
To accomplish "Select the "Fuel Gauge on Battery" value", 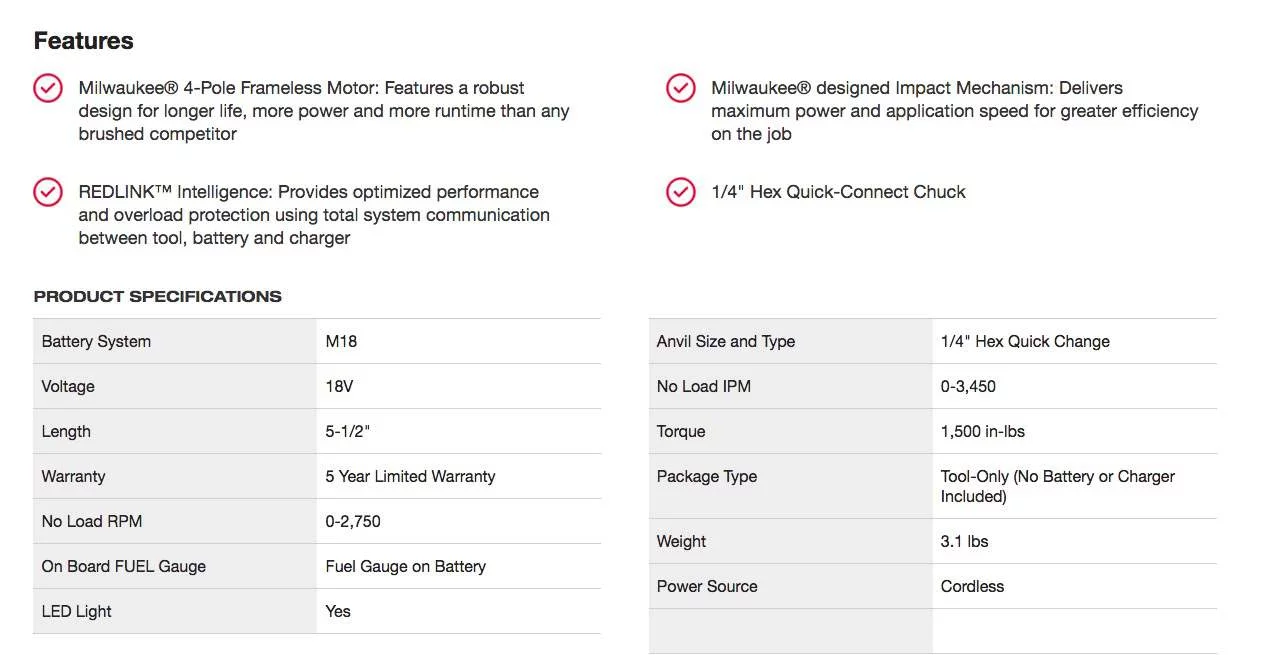I will (x=406, y=566).
